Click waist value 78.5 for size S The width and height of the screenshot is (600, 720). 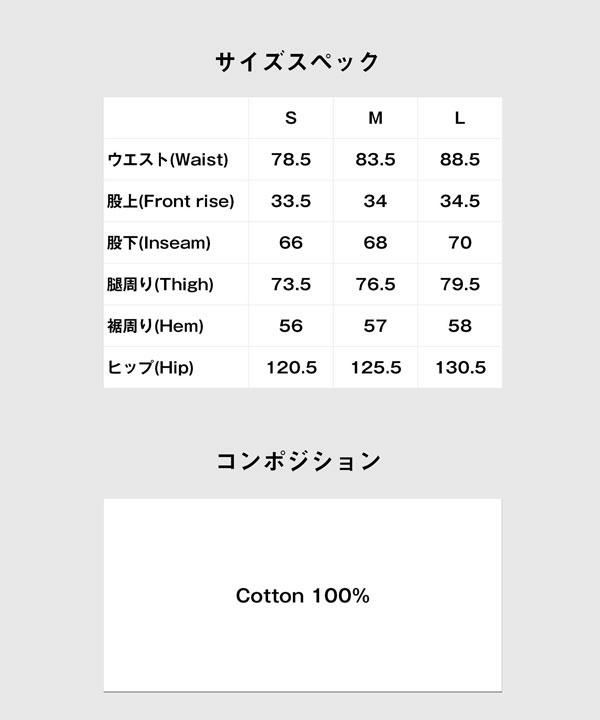tap(291, 160)
